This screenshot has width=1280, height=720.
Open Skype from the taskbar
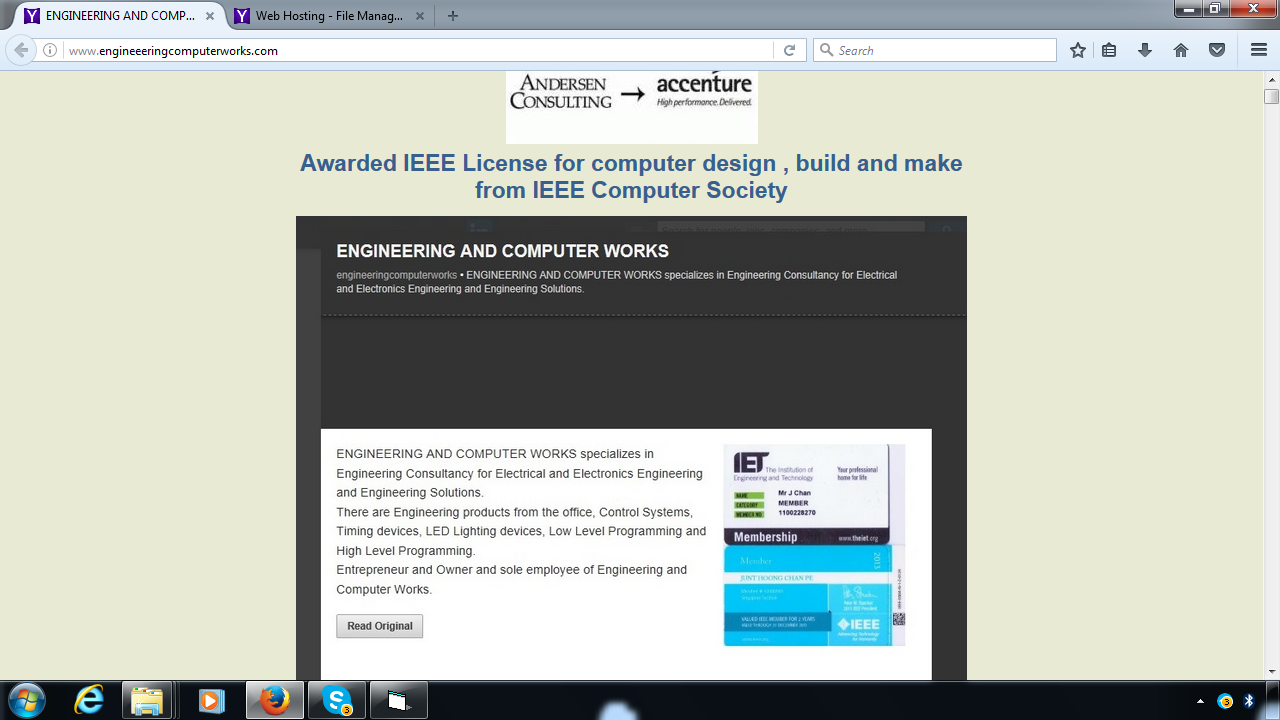[337, 700]
